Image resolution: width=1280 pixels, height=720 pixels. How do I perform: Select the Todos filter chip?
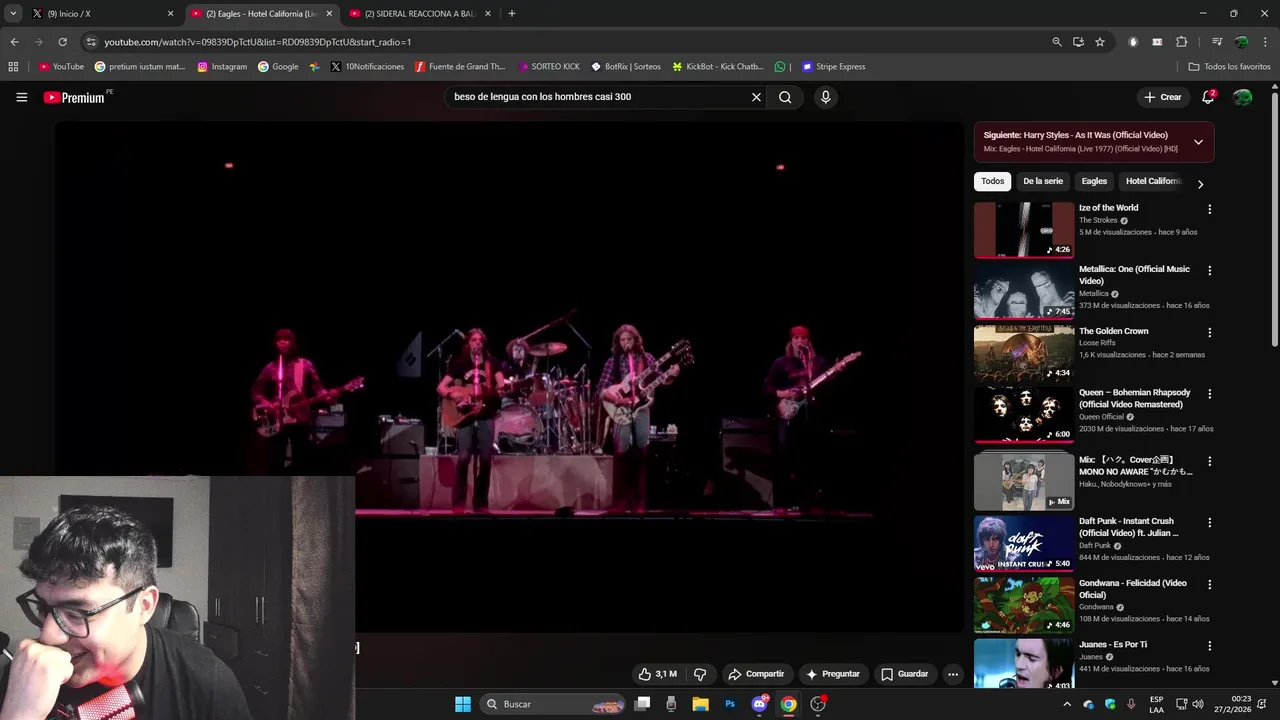click(x=992, y=181)
